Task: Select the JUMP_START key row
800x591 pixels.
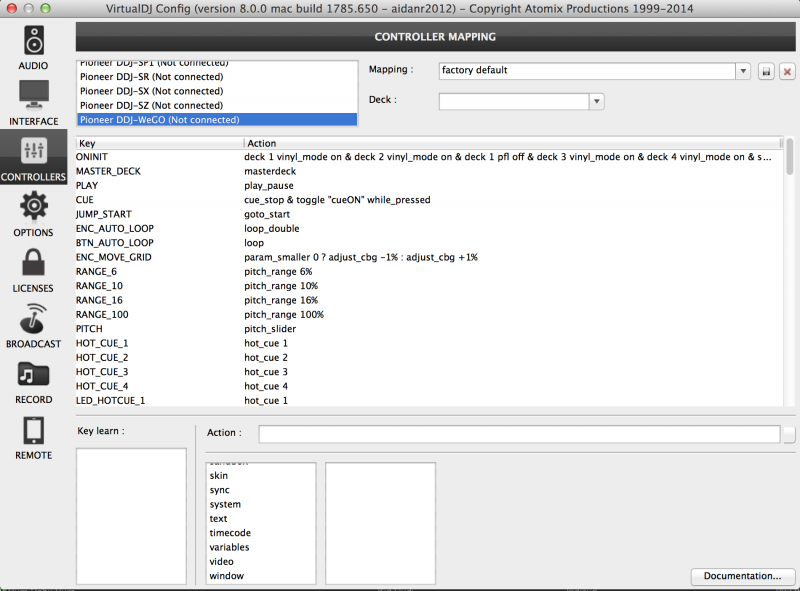Action: [429, 214]
